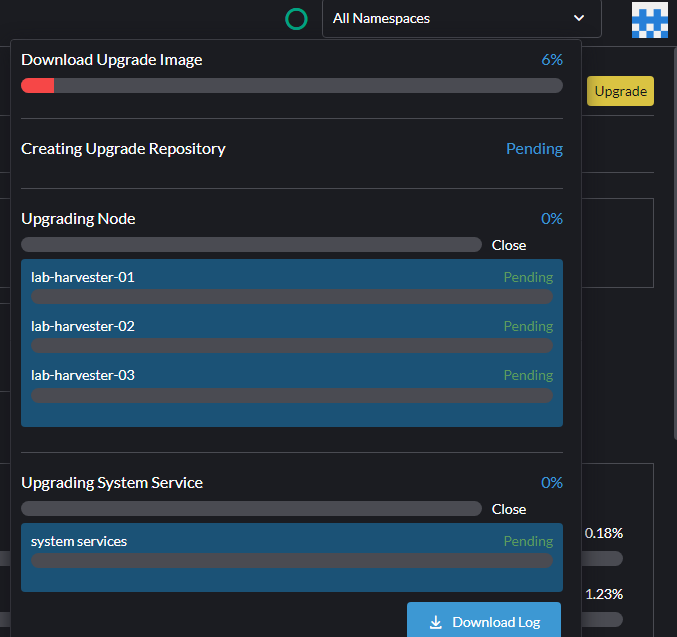Open the user avatar menu
This screenshot has height=637, width=677.
click(650, 20)
